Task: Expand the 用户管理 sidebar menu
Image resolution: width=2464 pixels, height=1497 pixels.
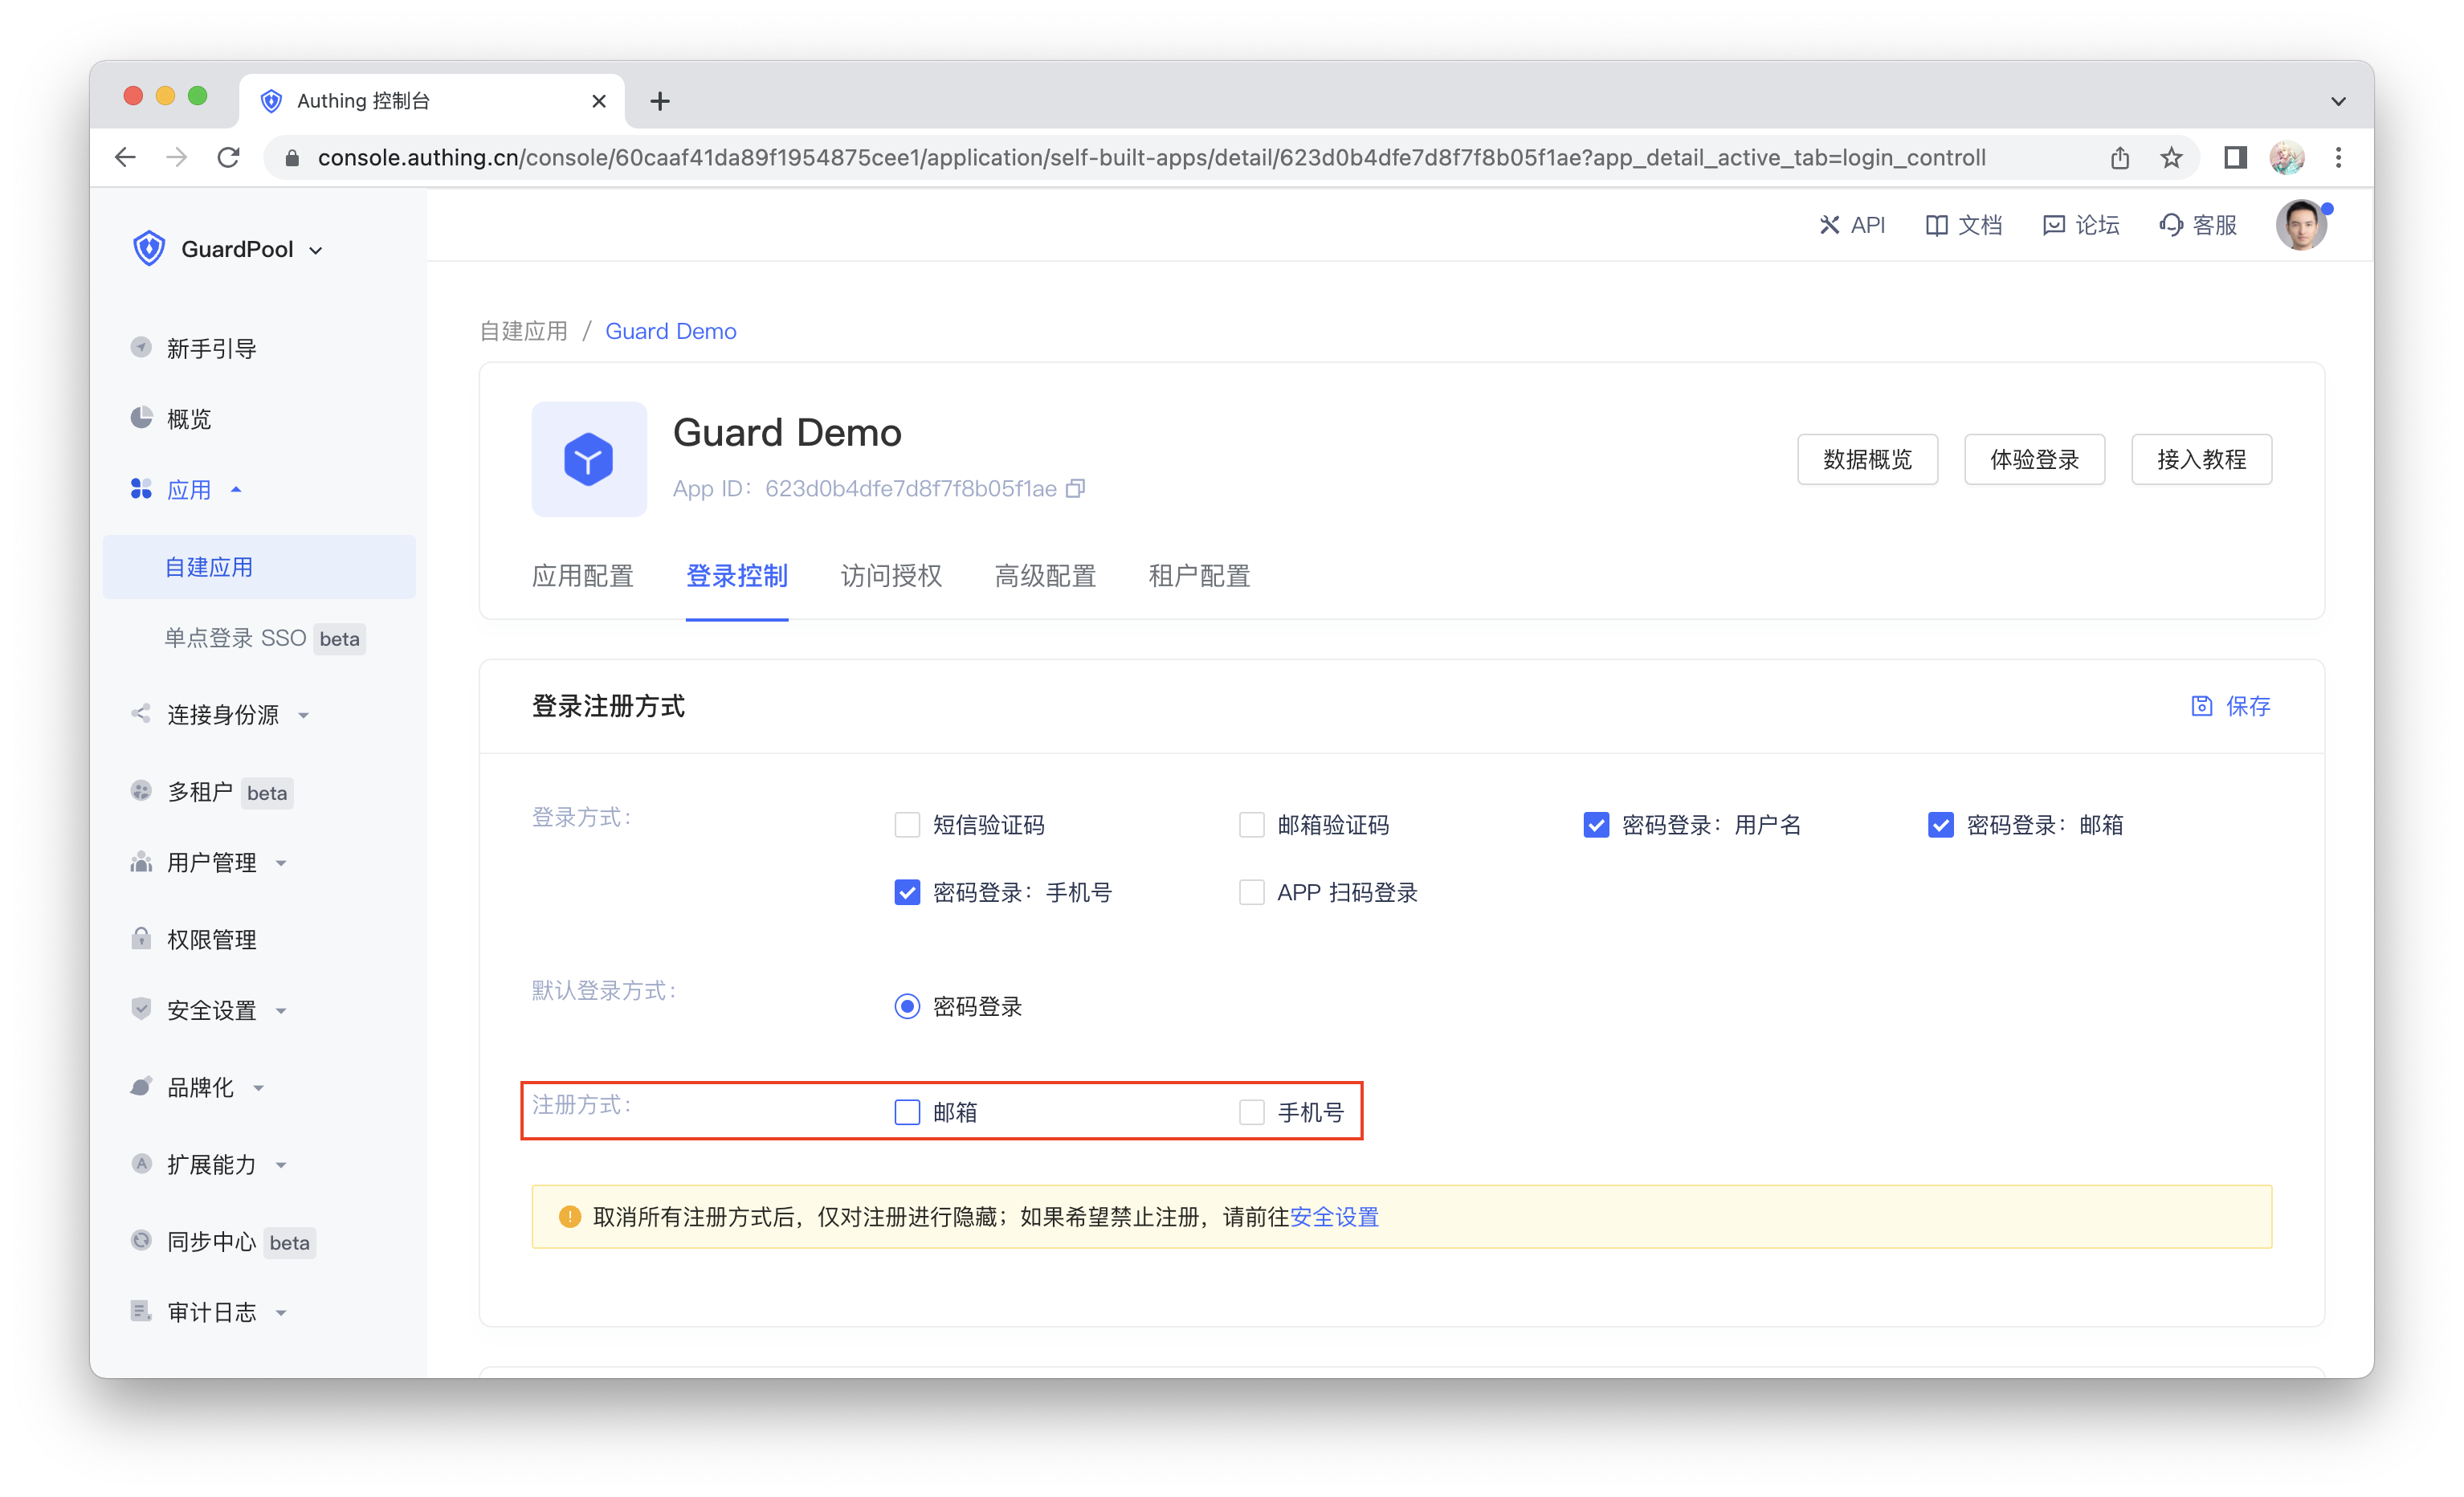Action: (x=212, y=862)
